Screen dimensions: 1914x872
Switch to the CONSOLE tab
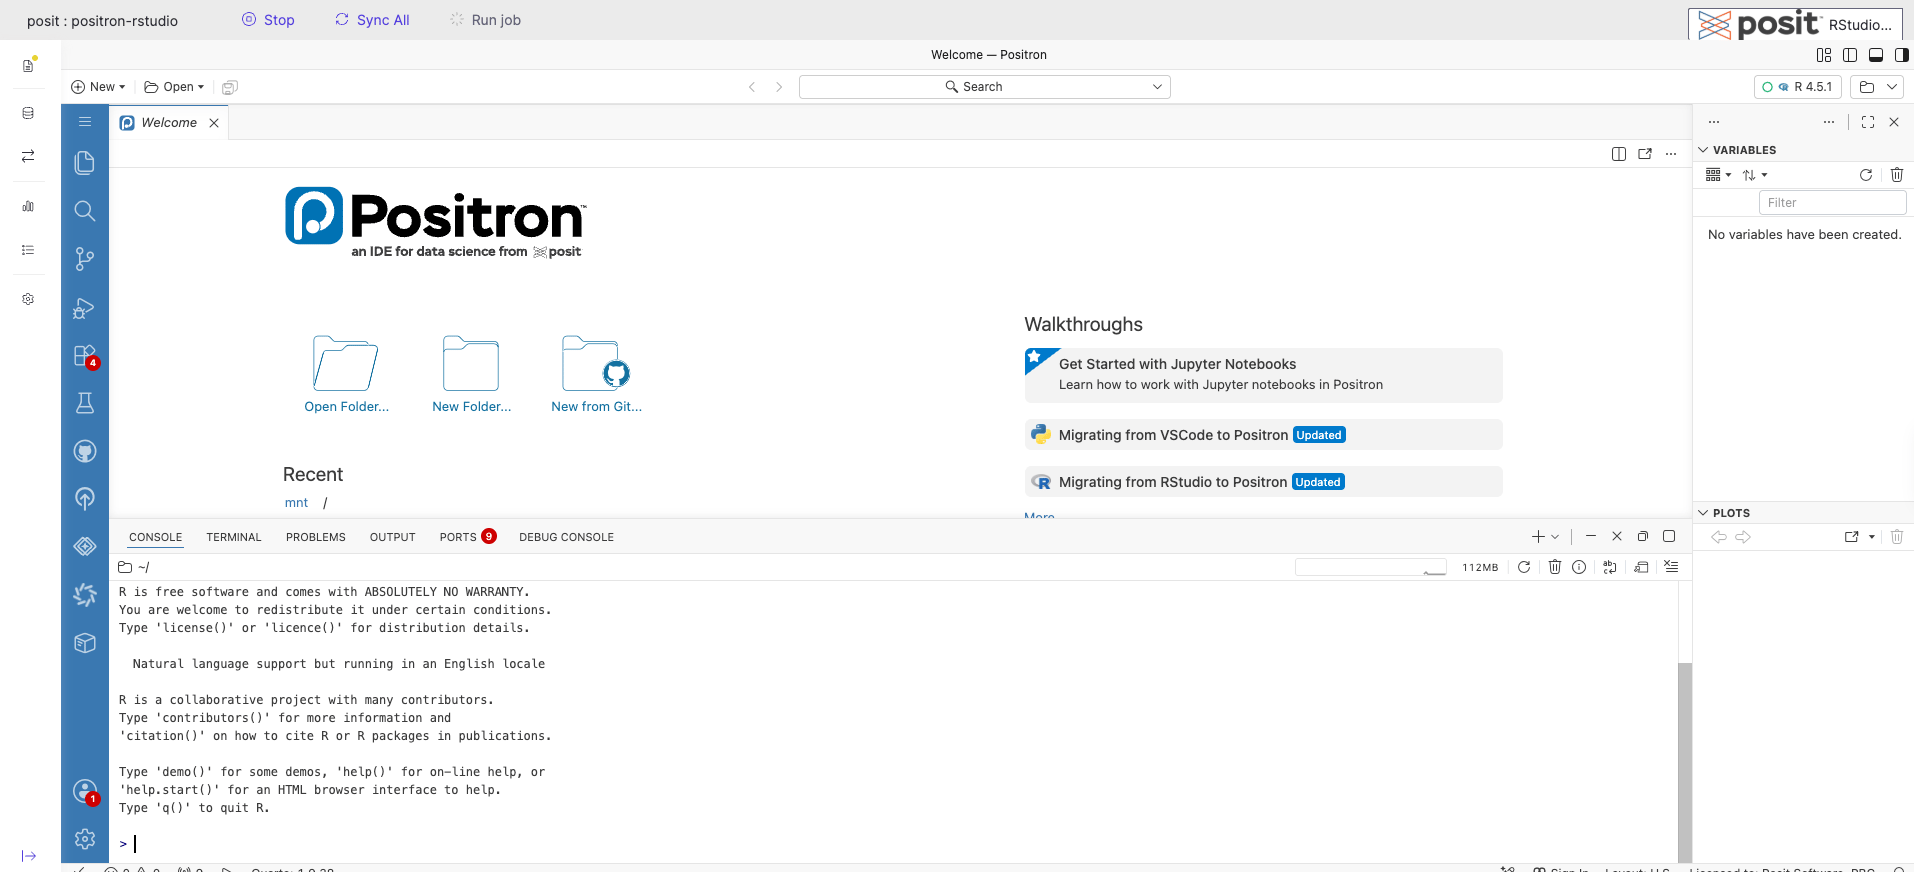pos(156,537)
